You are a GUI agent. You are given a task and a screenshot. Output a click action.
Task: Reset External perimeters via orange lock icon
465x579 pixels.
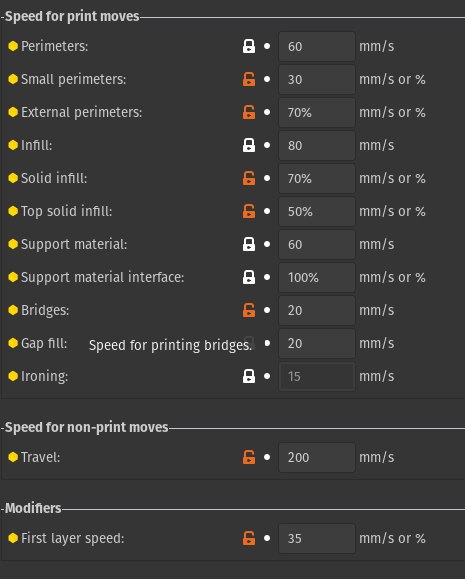click(249, 112)
